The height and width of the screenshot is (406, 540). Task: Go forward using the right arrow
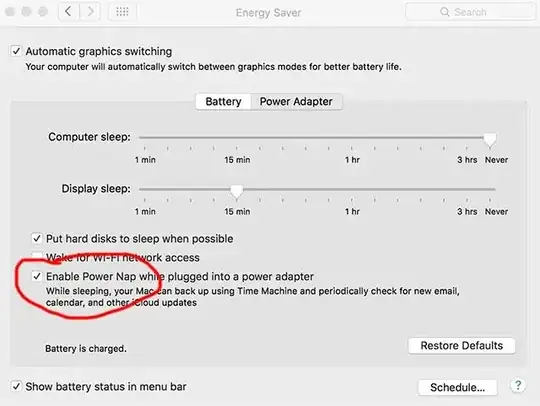pyautogui.click(x=90, y=12)
